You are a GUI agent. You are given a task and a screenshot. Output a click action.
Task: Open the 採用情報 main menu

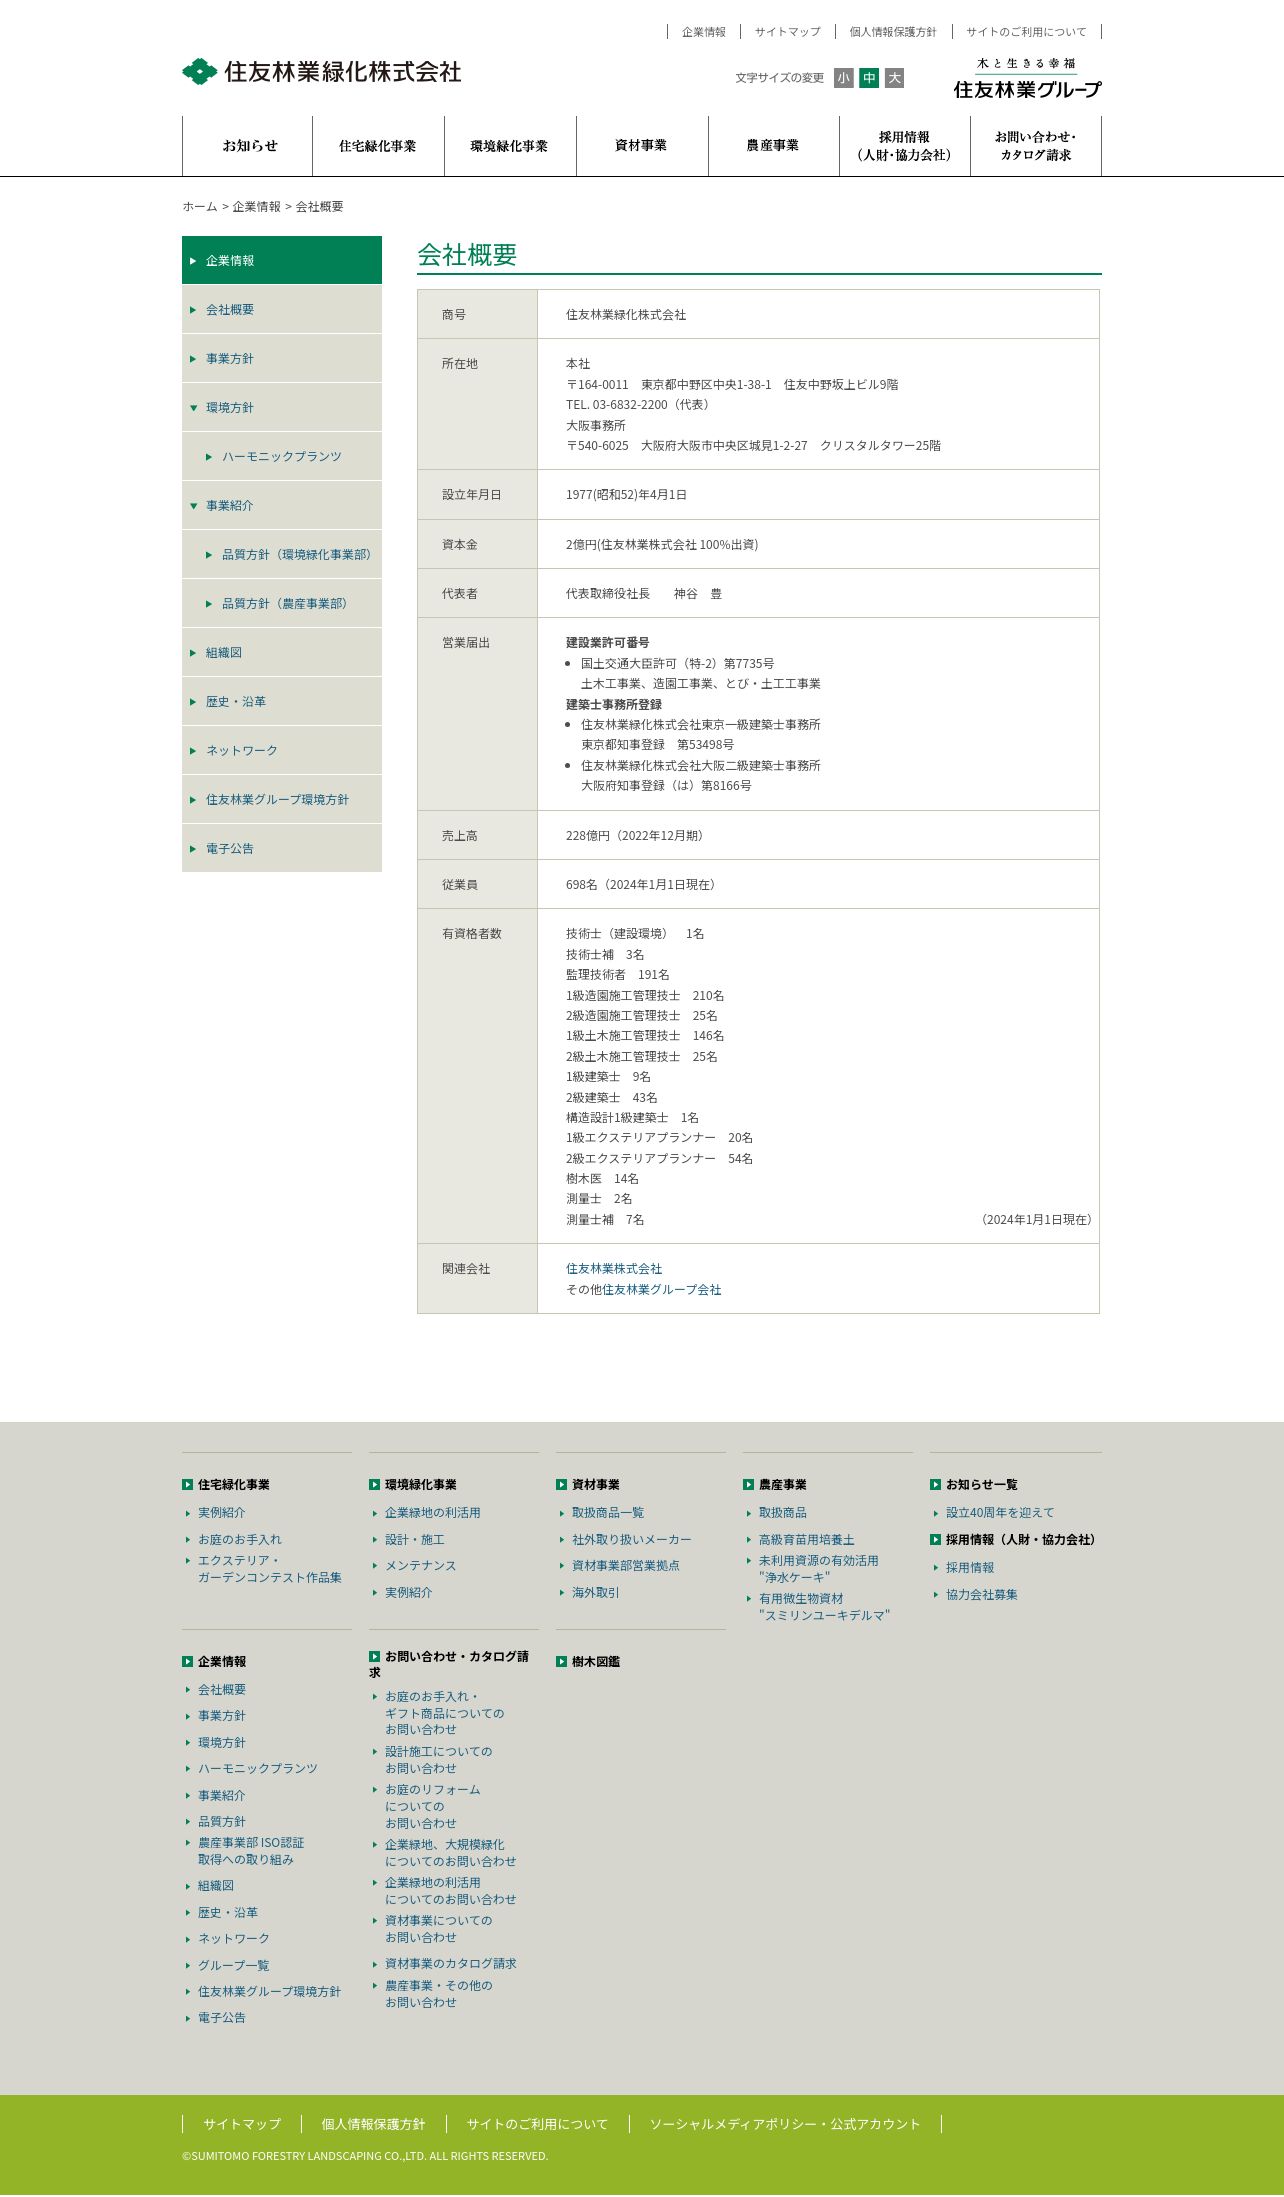click(x=905, y=146)
